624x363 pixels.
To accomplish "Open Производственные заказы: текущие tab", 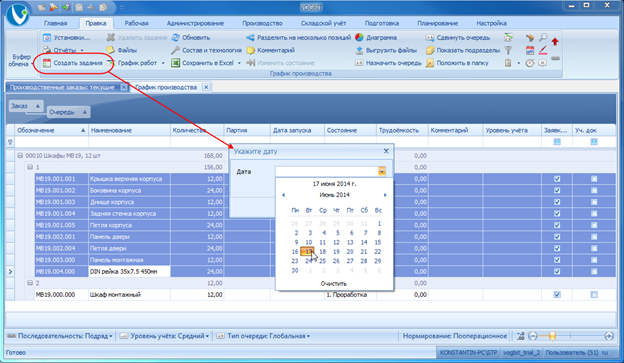I will [x=62, y=87].
